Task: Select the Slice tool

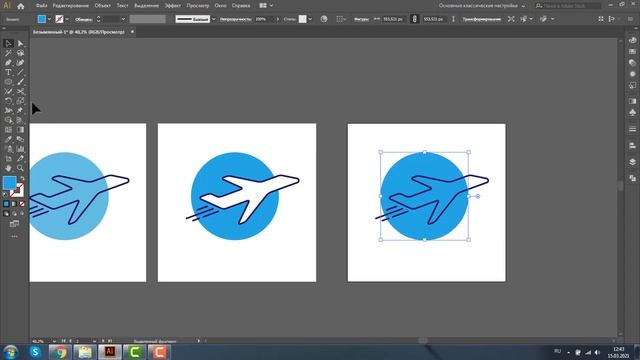Action: click(20, 158)
